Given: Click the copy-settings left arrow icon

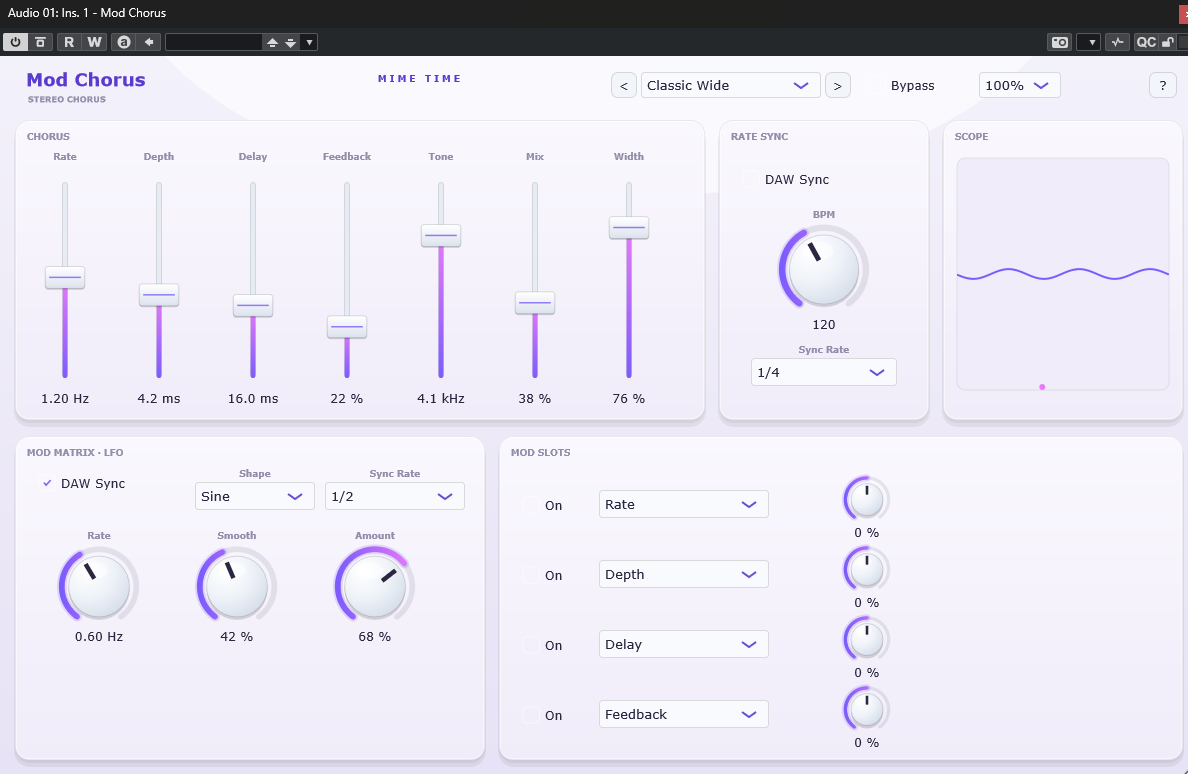Looking at the screenshot, I should point(149,42).
